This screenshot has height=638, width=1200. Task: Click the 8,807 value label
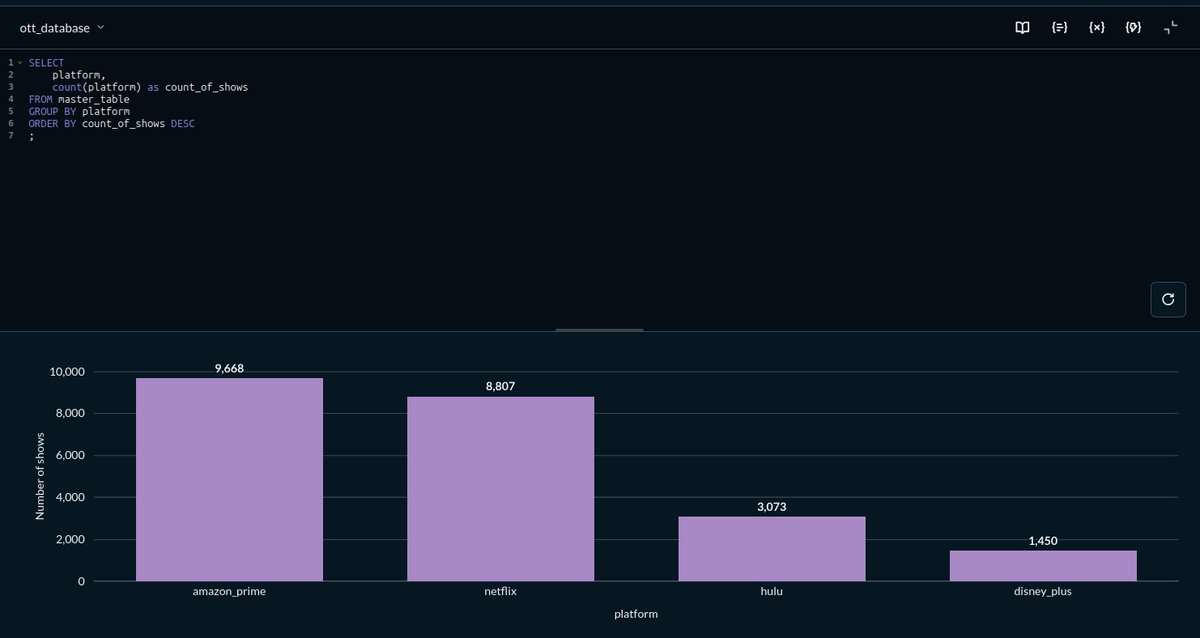click(500, 386)
